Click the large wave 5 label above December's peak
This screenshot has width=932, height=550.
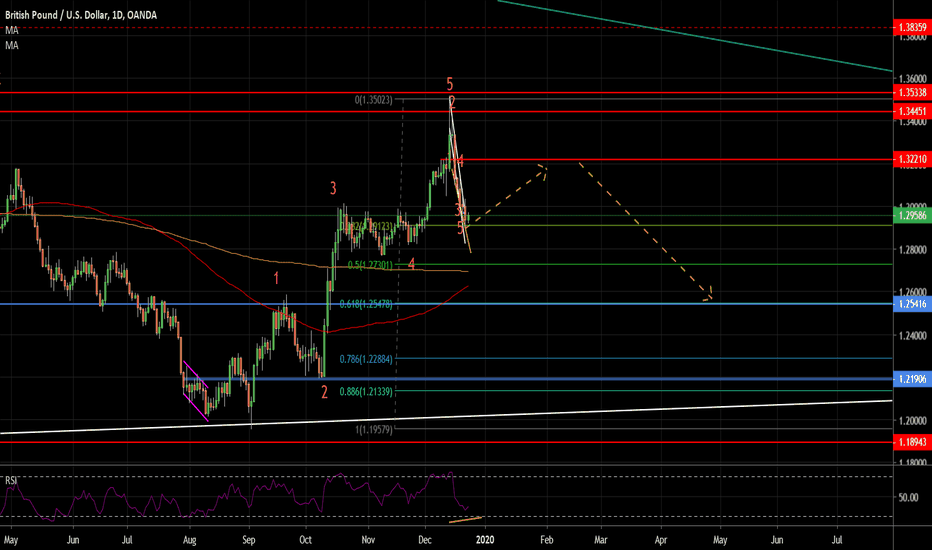pyautogui.click(x=449, y=84)
